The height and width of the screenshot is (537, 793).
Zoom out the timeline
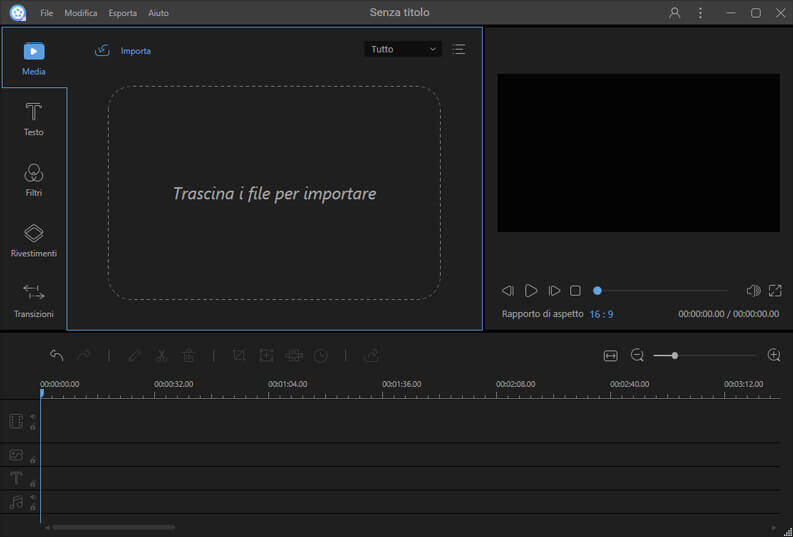[637, 355]
